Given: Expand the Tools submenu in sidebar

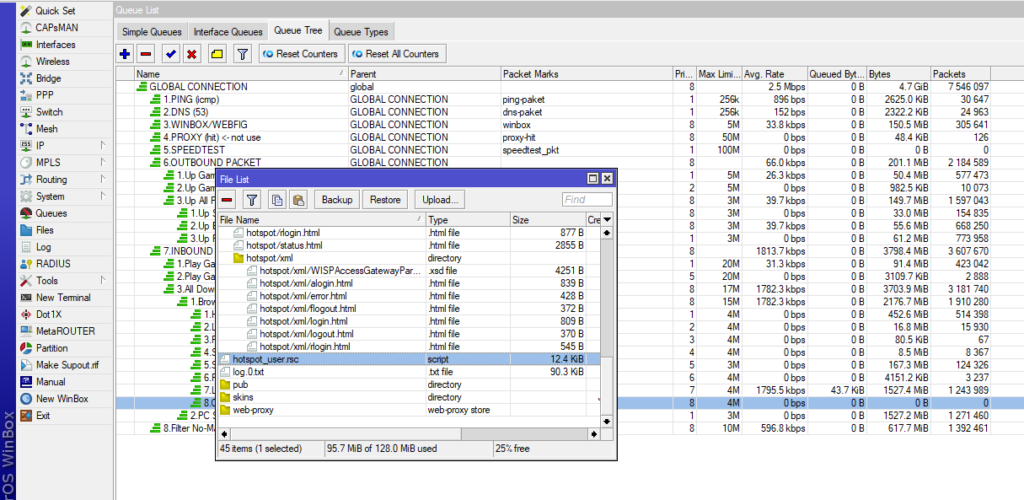Looking at the screenshot, I should click(102, 281).
